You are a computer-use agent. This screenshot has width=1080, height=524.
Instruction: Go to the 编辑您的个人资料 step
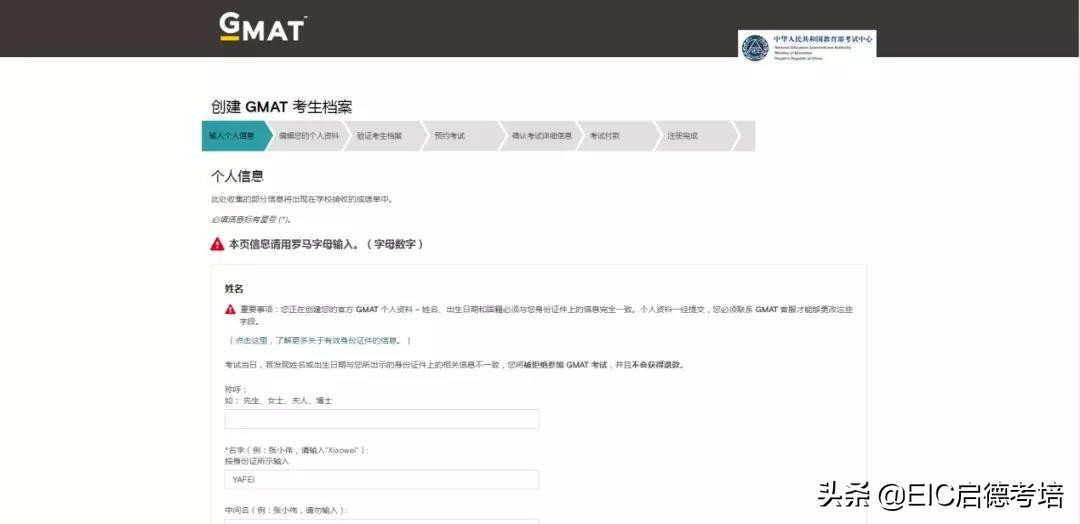(x=309, y=136)
